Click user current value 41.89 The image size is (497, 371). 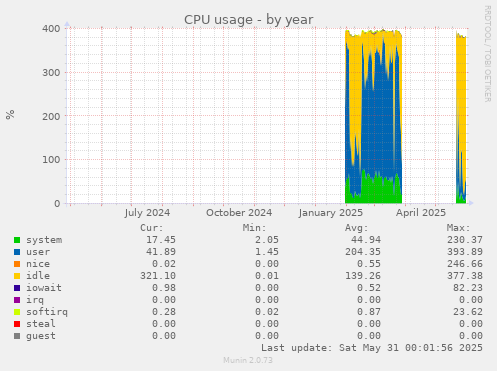pos(161,252)
